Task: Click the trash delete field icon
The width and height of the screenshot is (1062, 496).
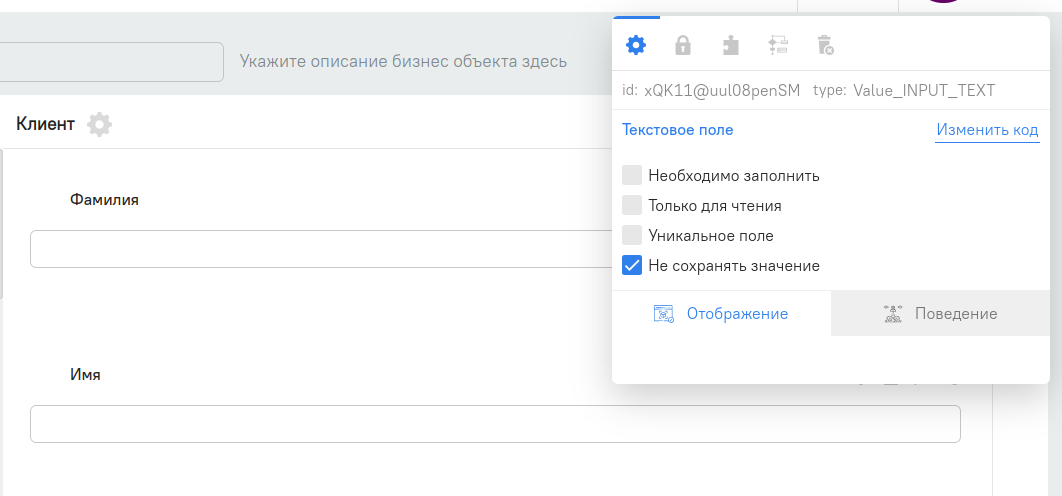Action: [x=825, y=45]
